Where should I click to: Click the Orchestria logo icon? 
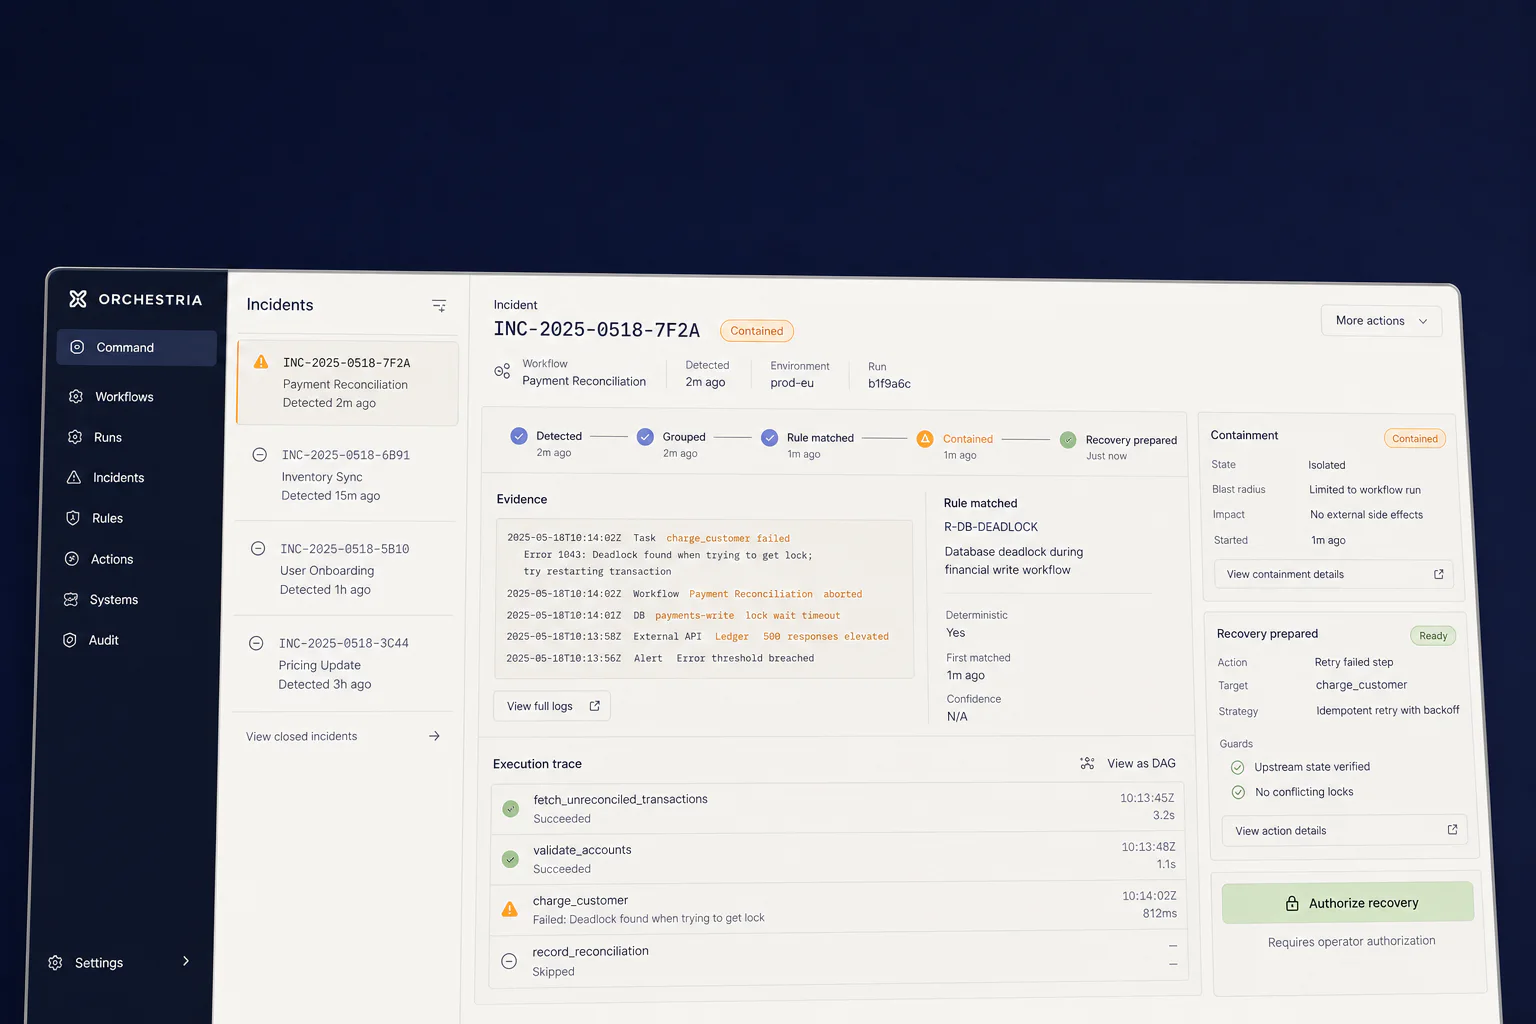pyautogui.click(x=78, y=299)
